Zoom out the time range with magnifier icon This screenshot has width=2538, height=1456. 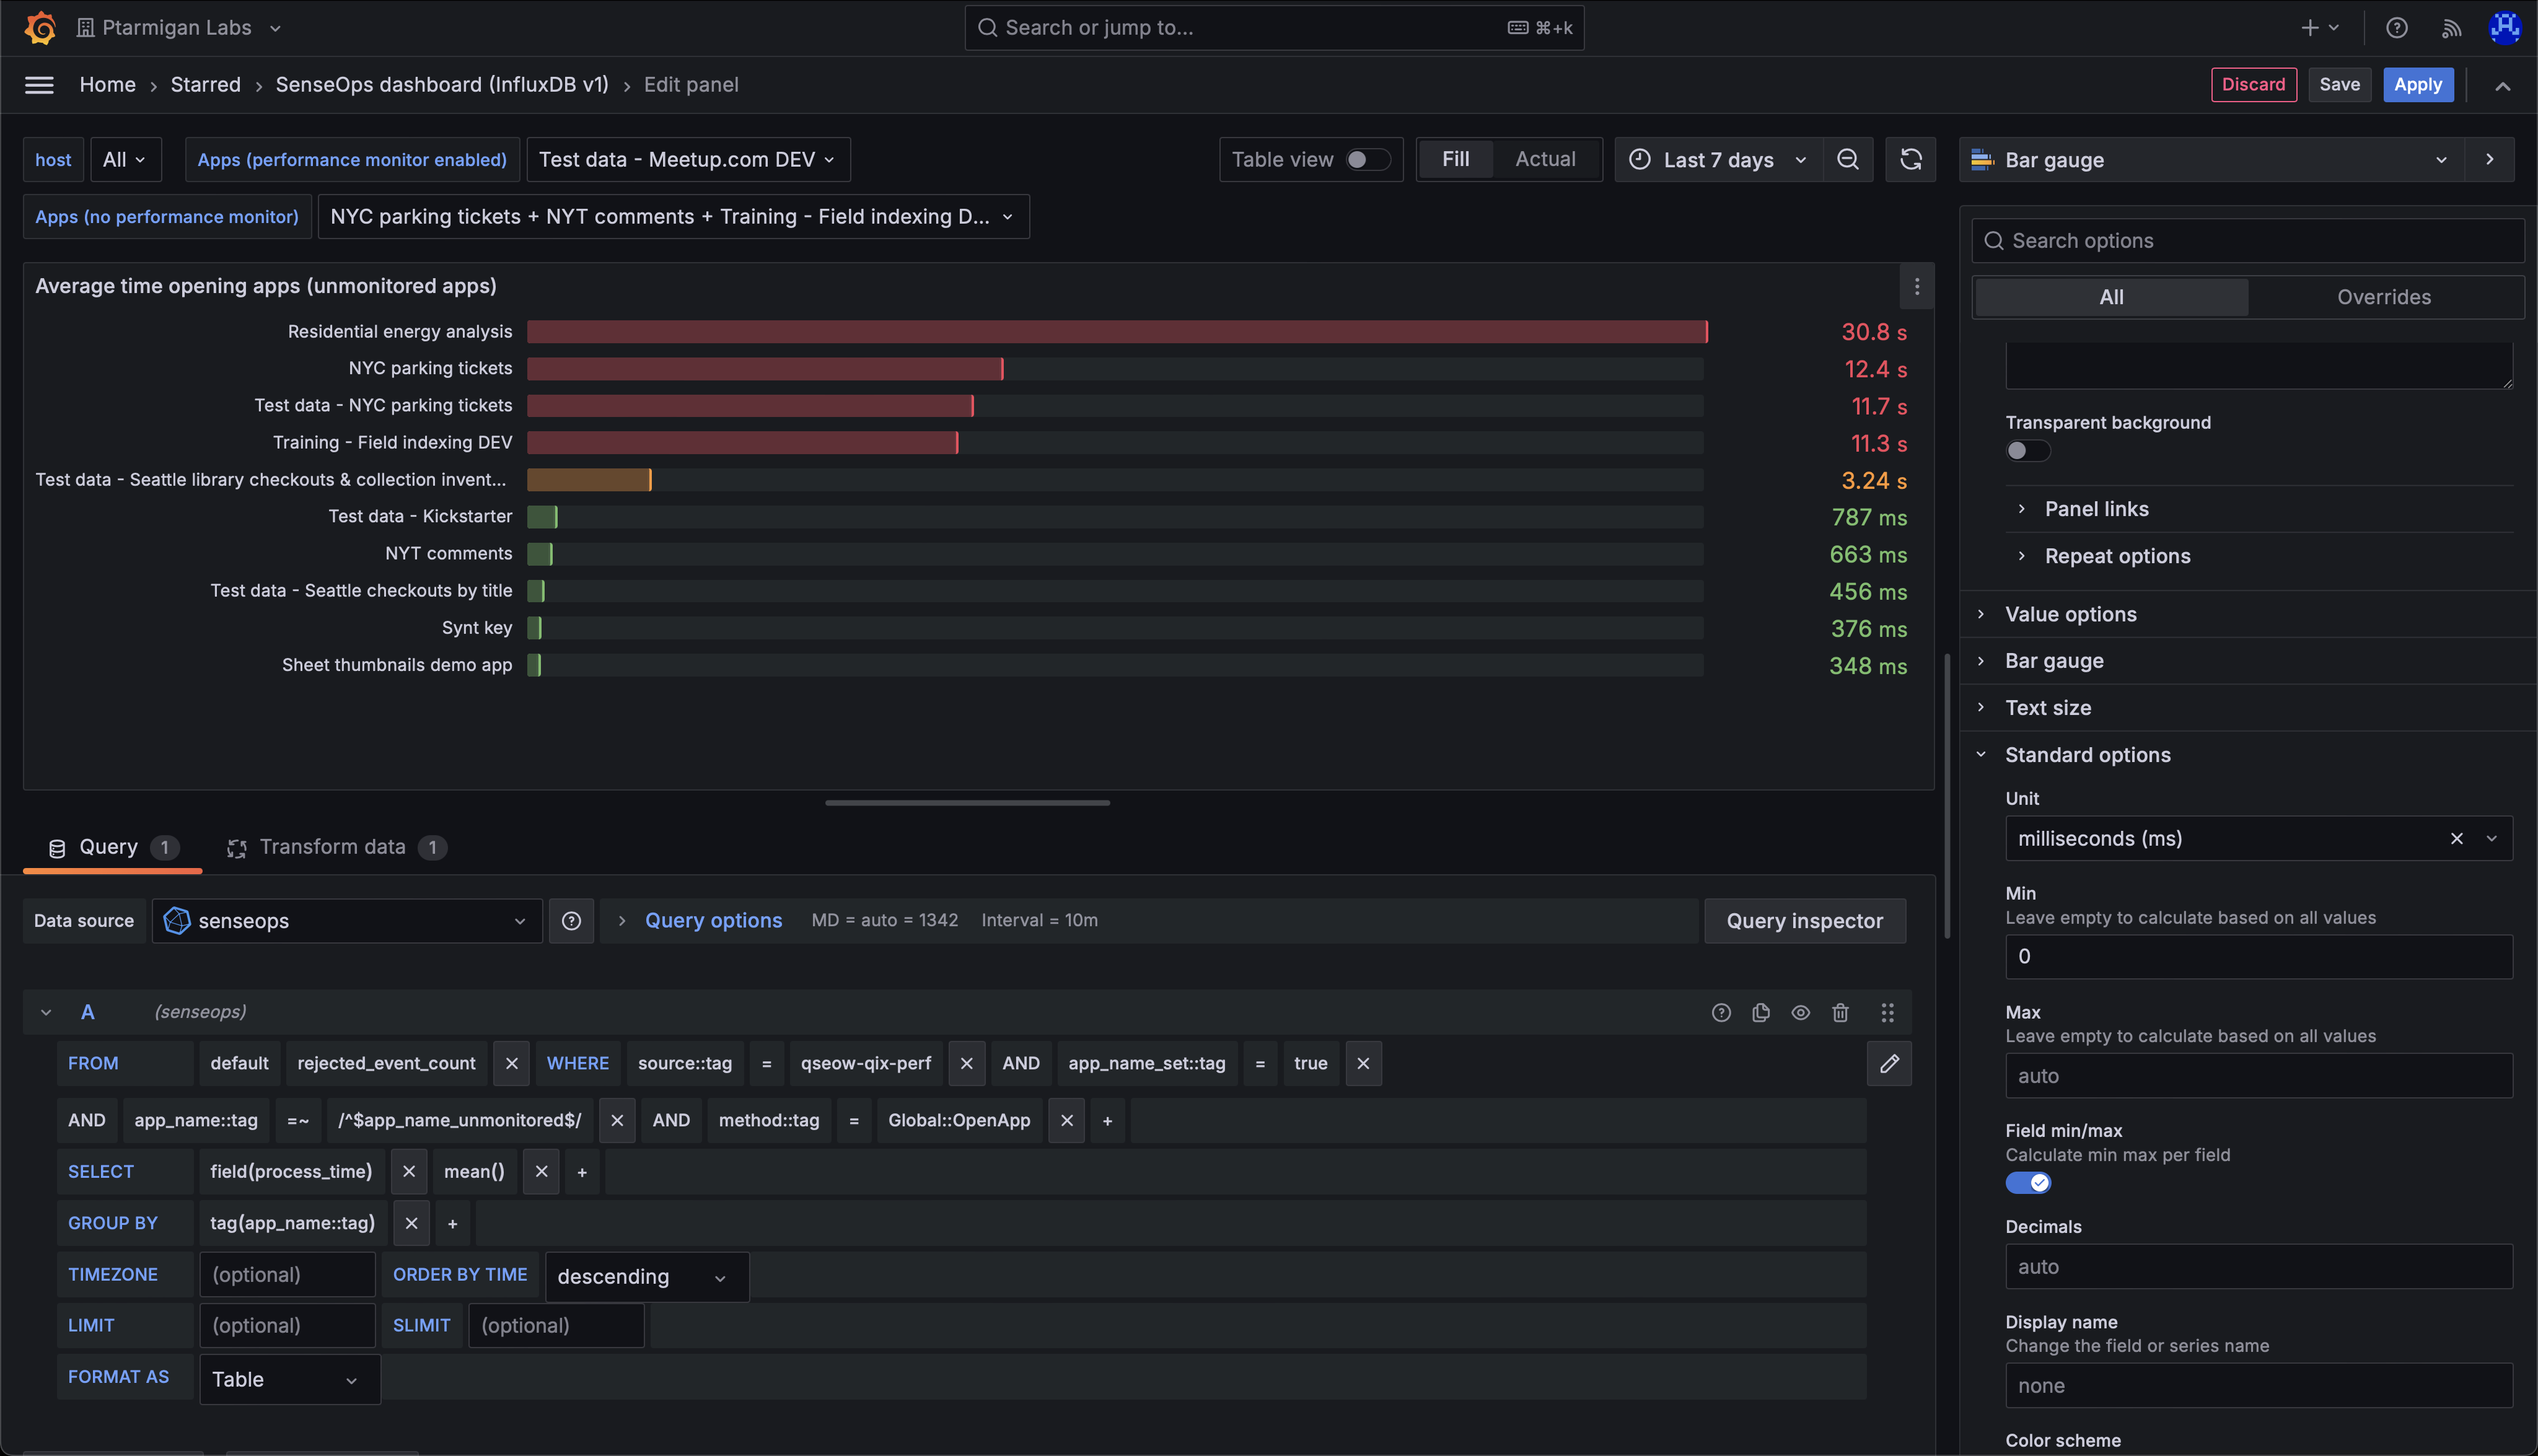1848,159
